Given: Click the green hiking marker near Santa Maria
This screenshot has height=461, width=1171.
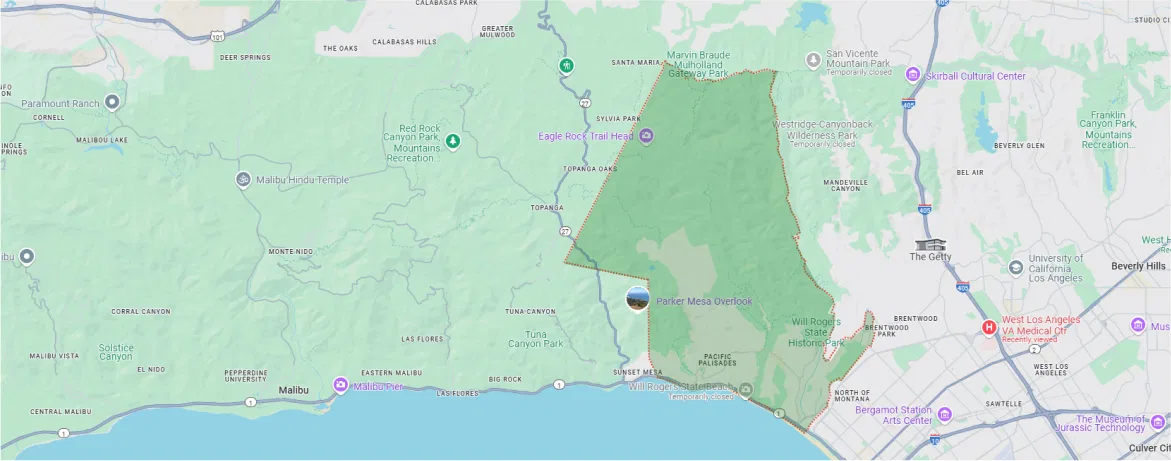Looking at the screenshot, I should coord(566,66).
